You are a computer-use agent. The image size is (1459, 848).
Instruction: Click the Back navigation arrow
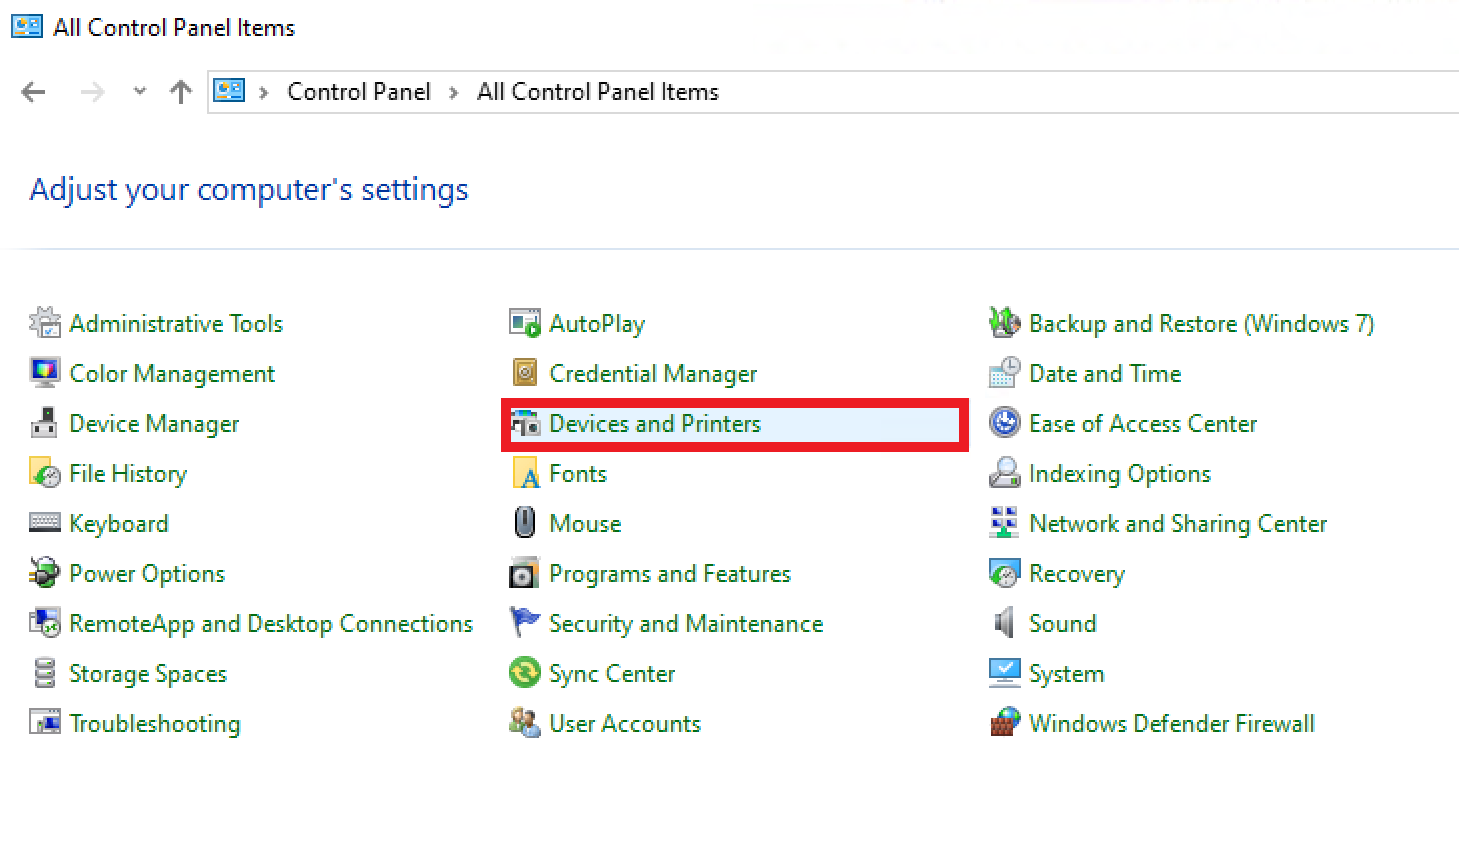tap(34, 92)
